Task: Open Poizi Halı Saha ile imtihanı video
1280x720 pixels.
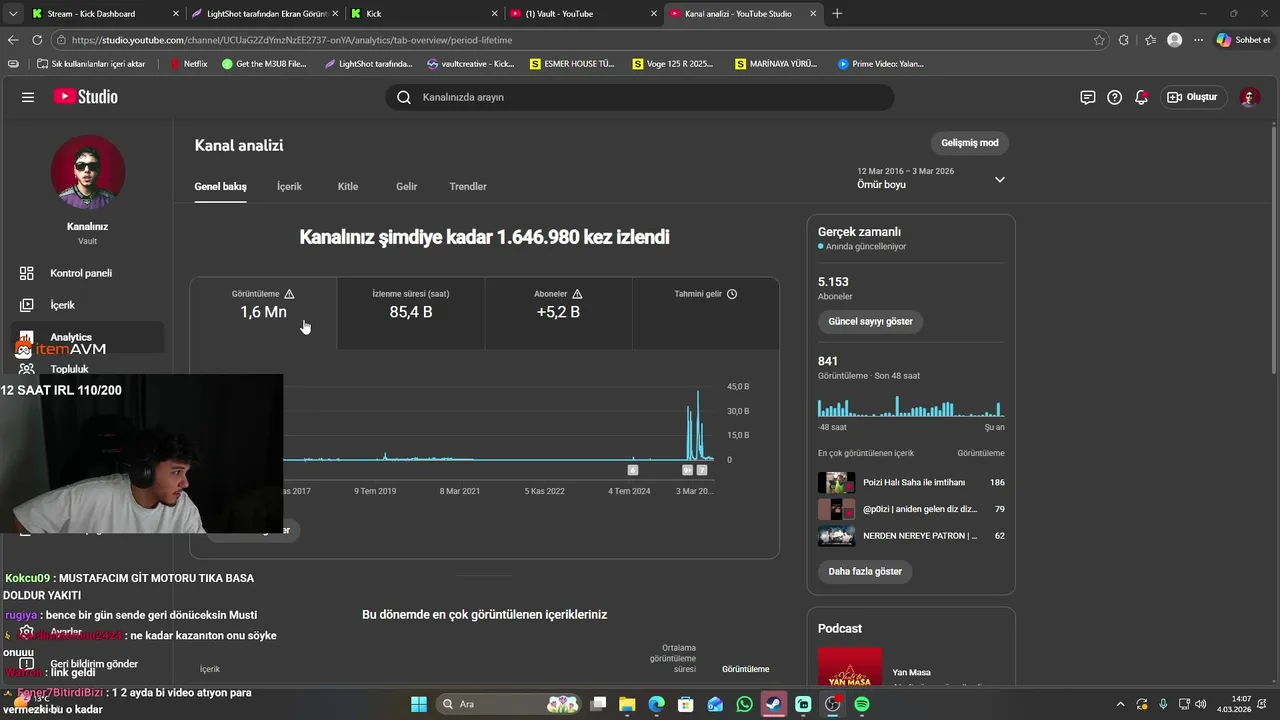Action: tap(911, 482)
